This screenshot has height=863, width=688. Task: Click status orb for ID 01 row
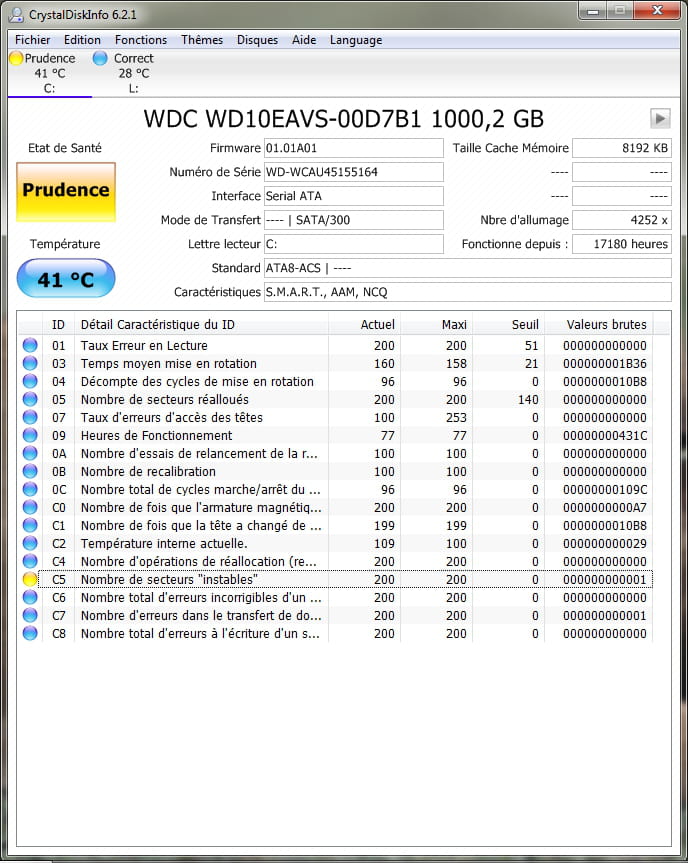coord(30,345)
